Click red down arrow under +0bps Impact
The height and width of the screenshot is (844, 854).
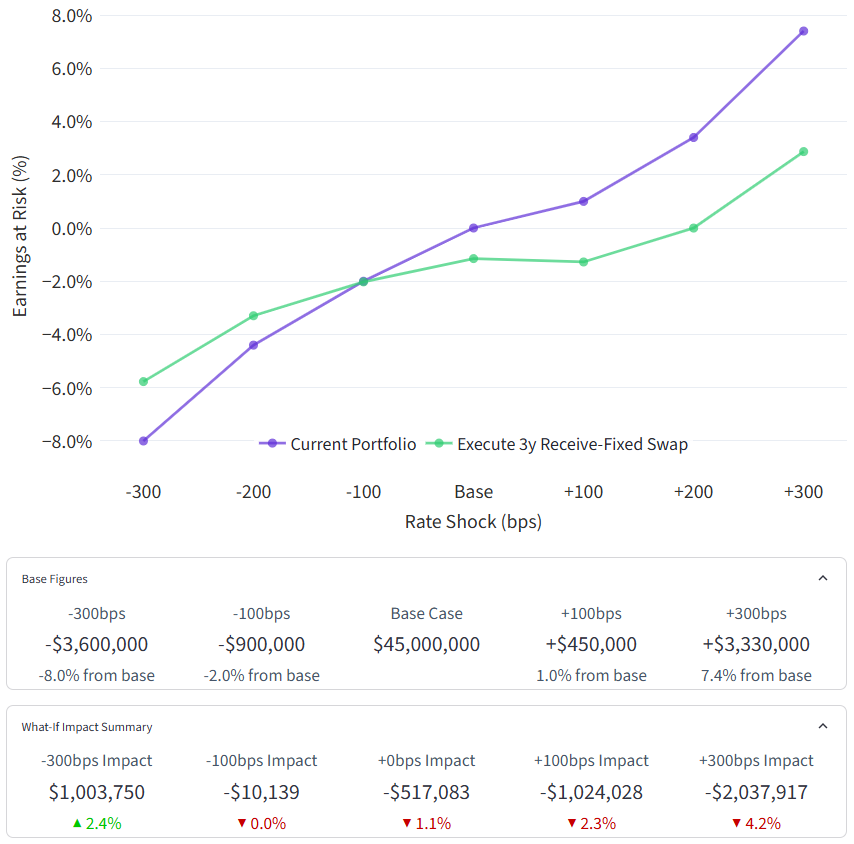(406, 824)
